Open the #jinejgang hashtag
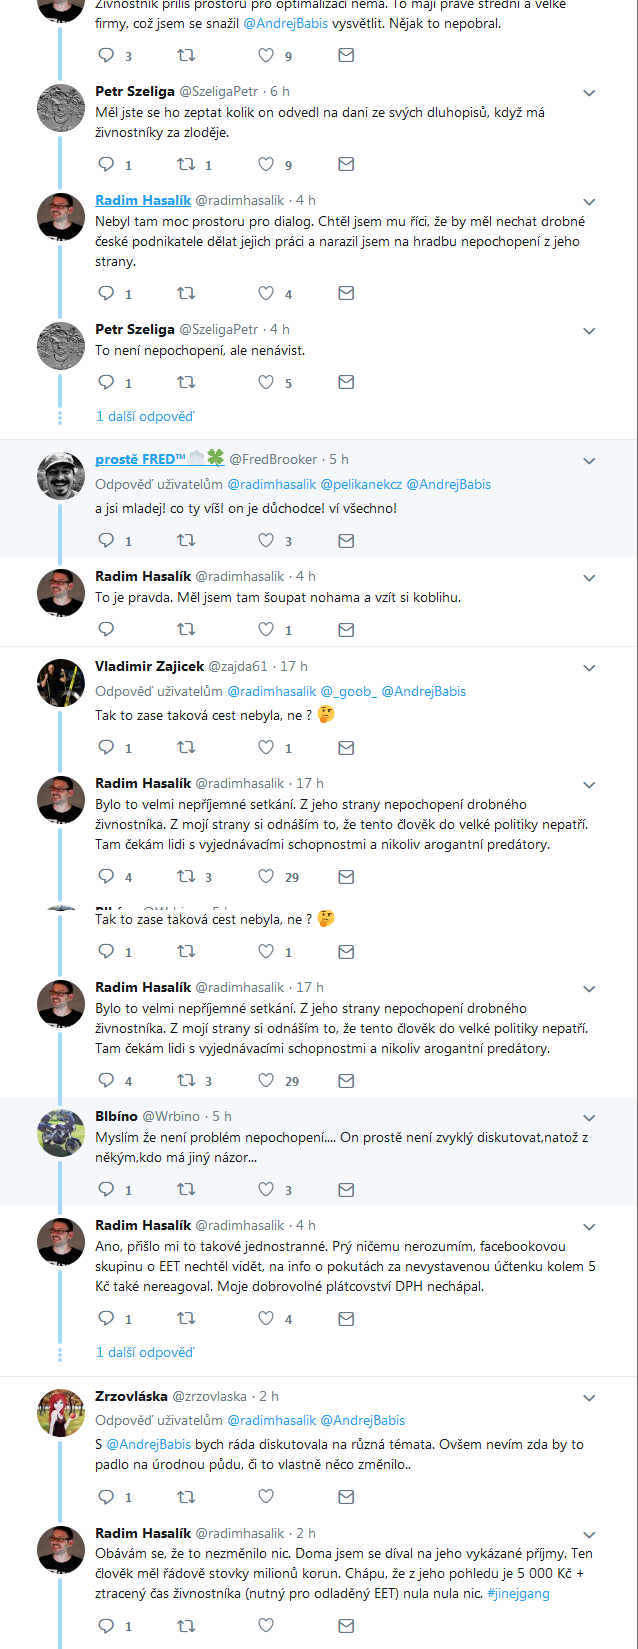The width and height of the screenshot is (638, 1649). pyautogui.click(x=518, y=1593)
